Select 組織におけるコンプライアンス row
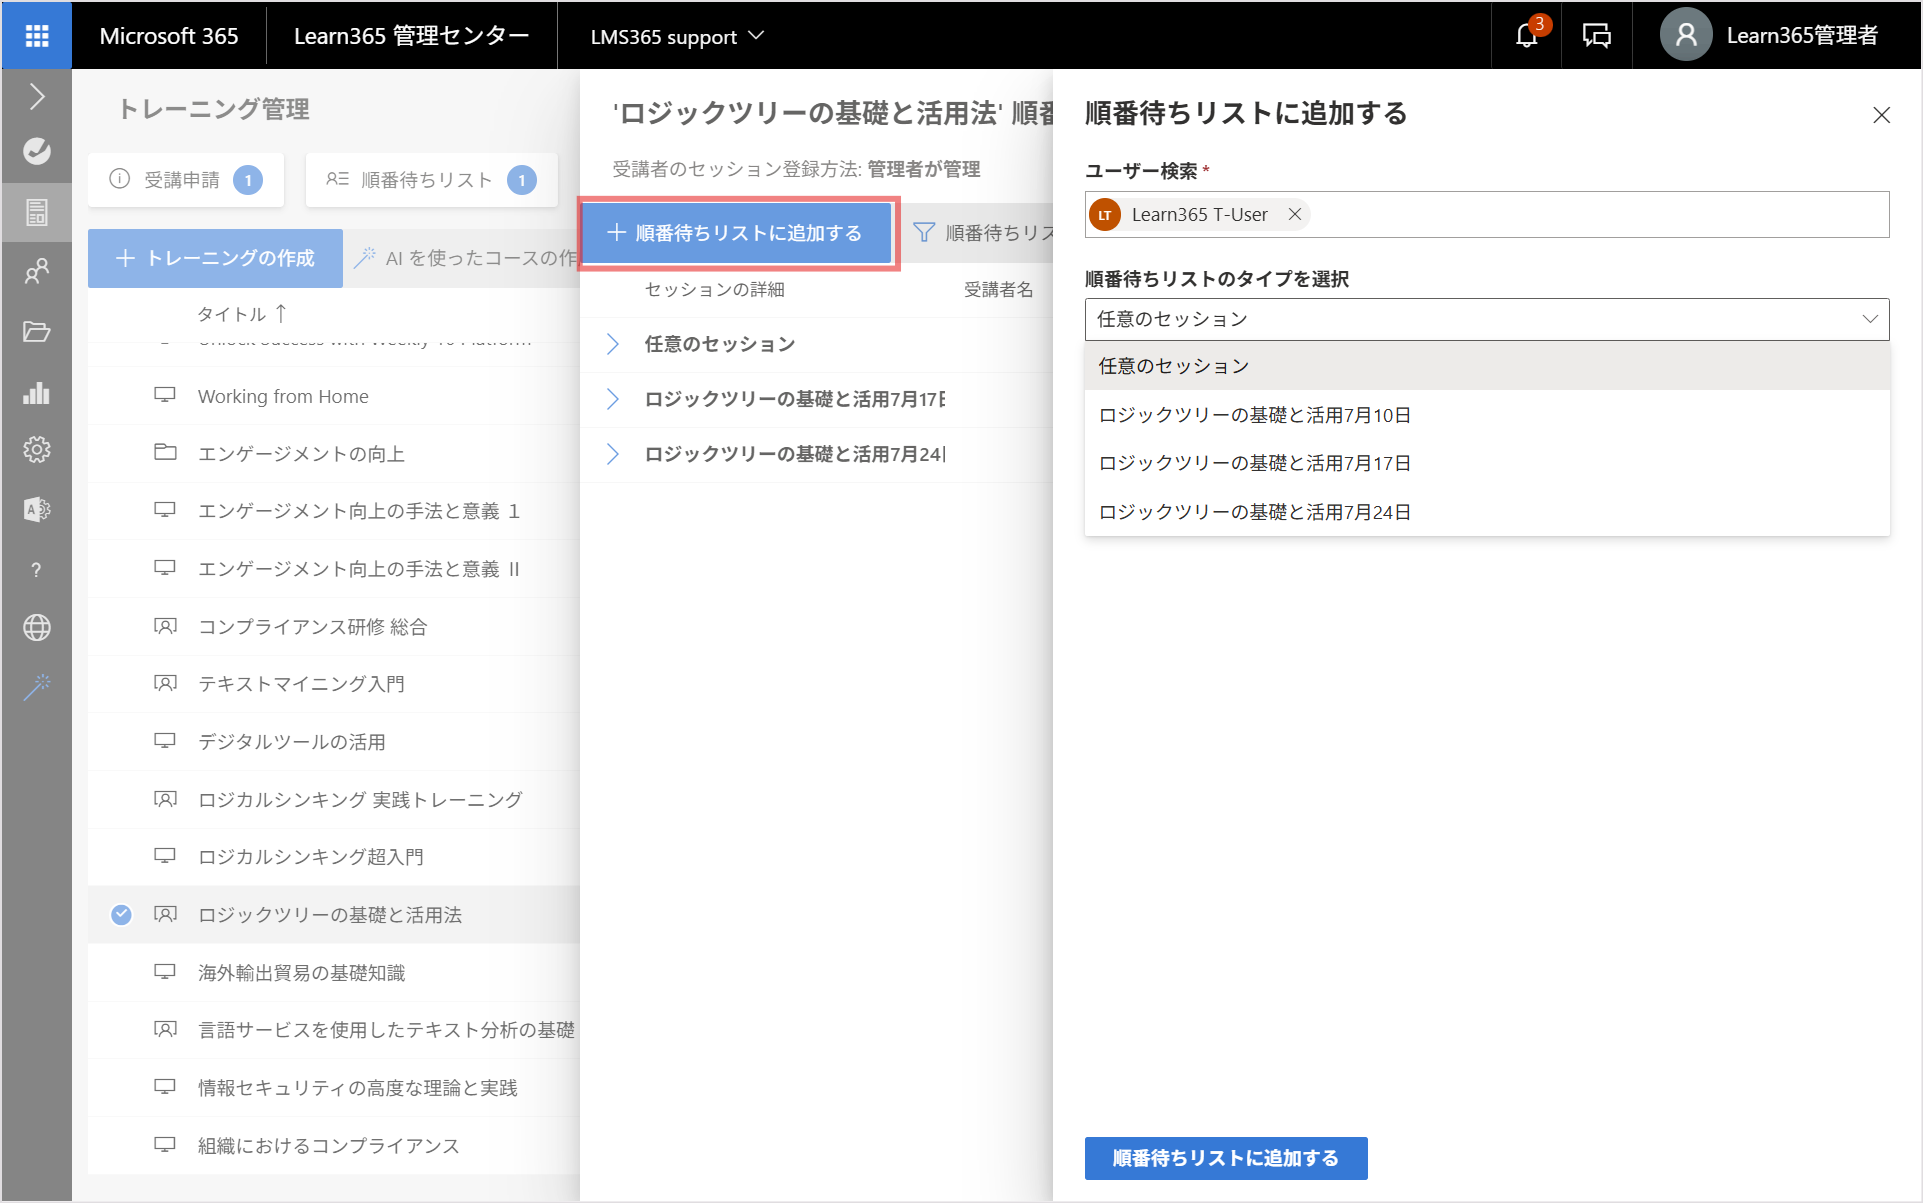The width and height of the screenshot is (1923, 1203). click(334, 1146)
